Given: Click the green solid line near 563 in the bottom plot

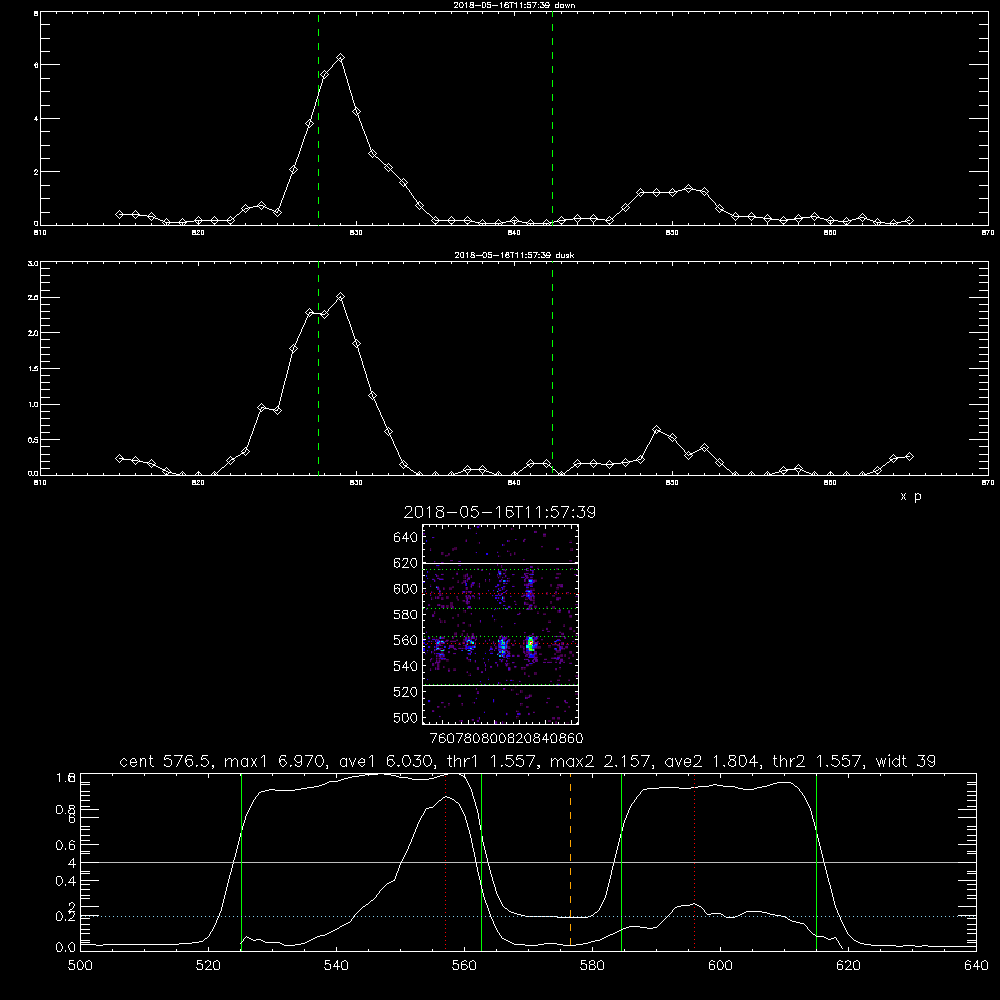Looking at the screenshot, I should point(481,862).
